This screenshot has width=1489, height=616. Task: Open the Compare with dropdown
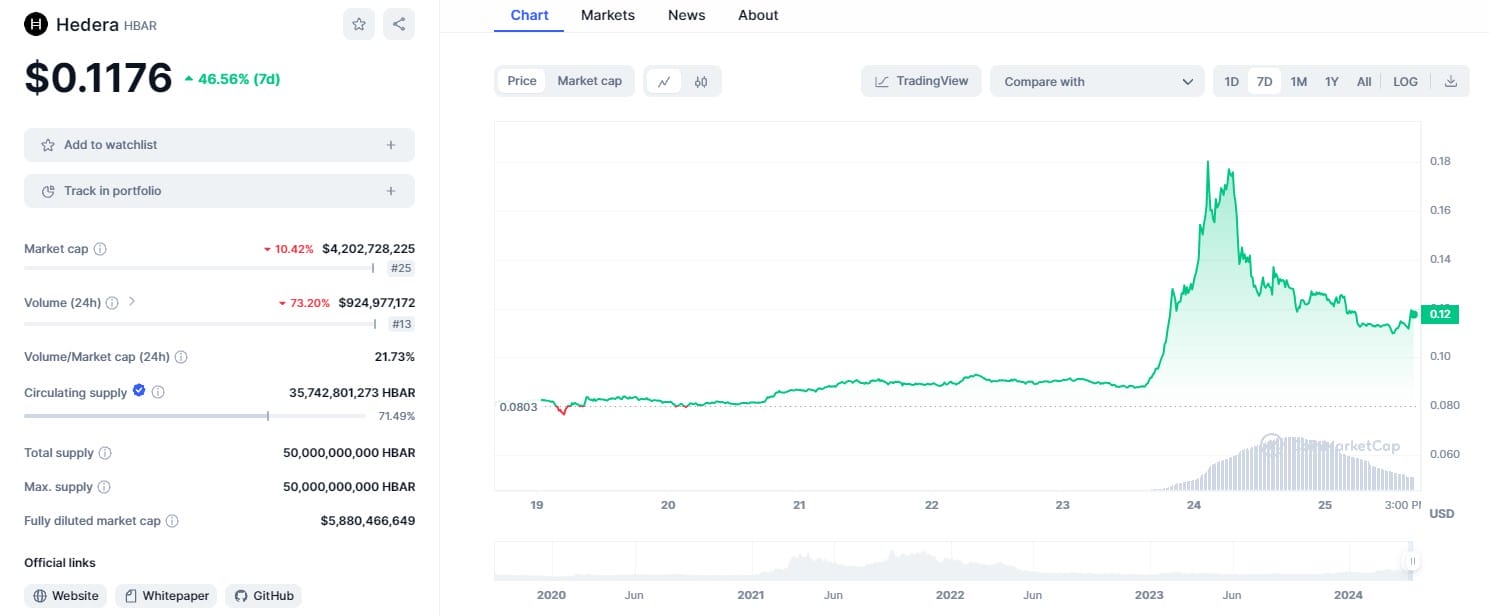click(1097, 82)
